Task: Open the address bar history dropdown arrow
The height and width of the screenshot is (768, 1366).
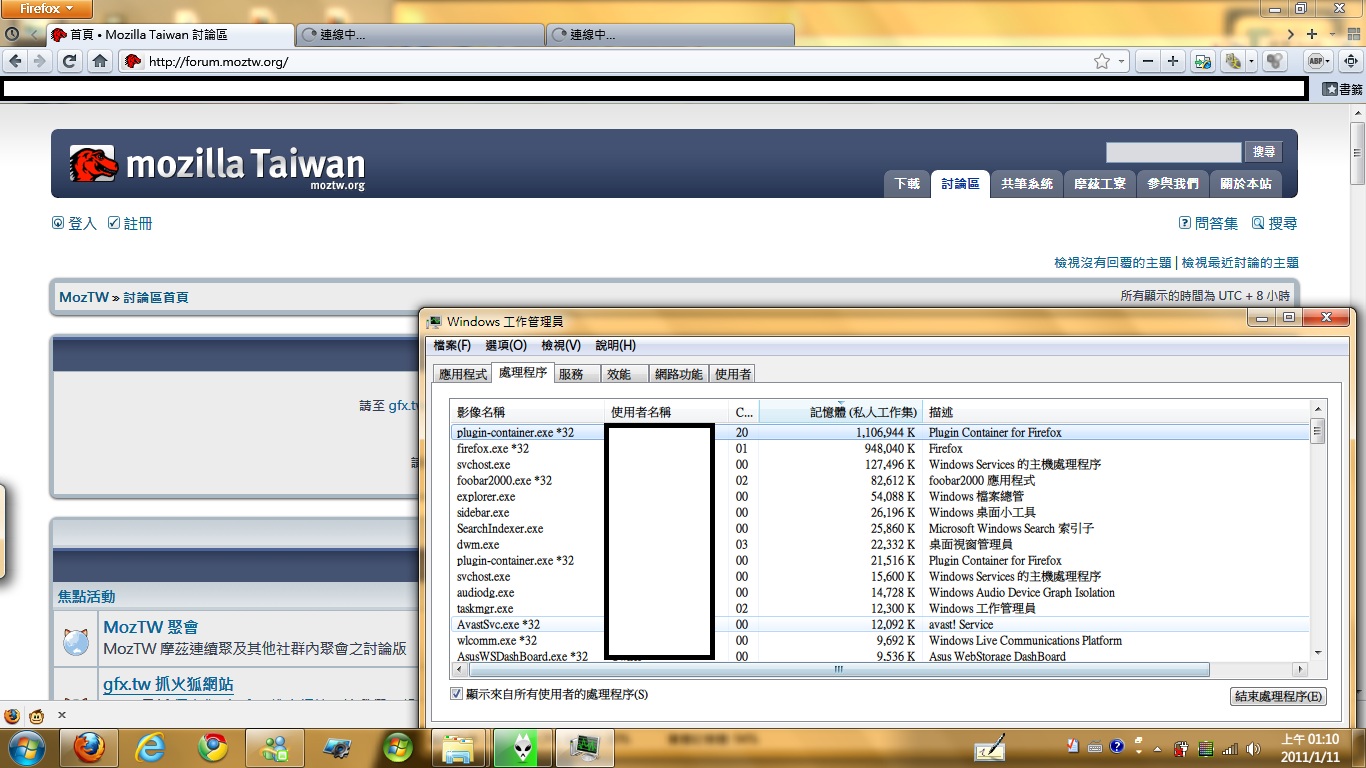Action: click(x=1122, y=62)
